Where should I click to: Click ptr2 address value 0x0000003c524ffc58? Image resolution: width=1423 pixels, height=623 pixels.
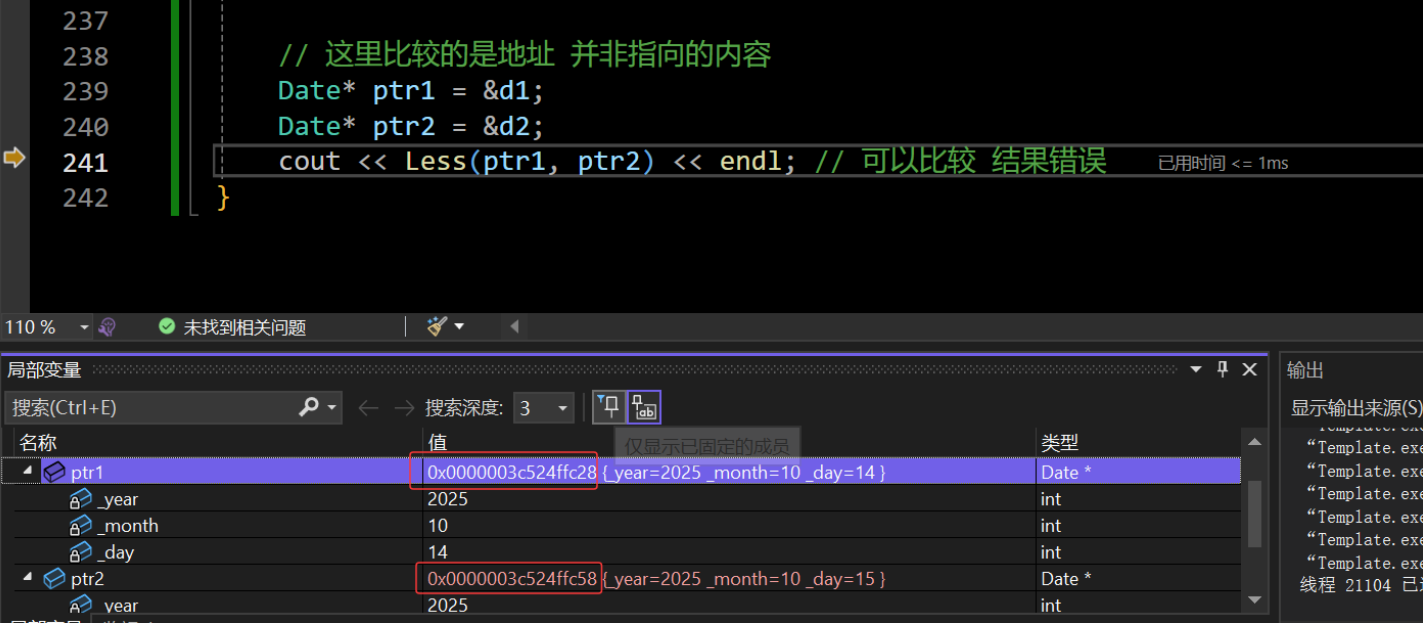coord(512,579)
